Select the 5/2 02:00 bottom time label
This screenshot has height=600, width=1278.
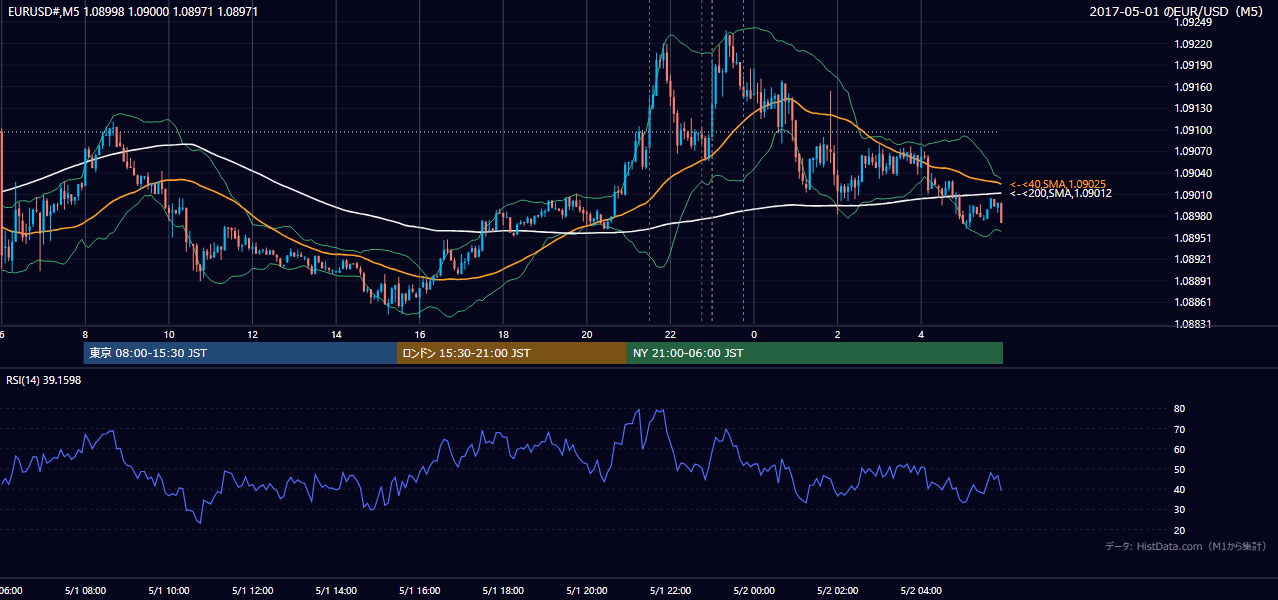pos(838,590)
